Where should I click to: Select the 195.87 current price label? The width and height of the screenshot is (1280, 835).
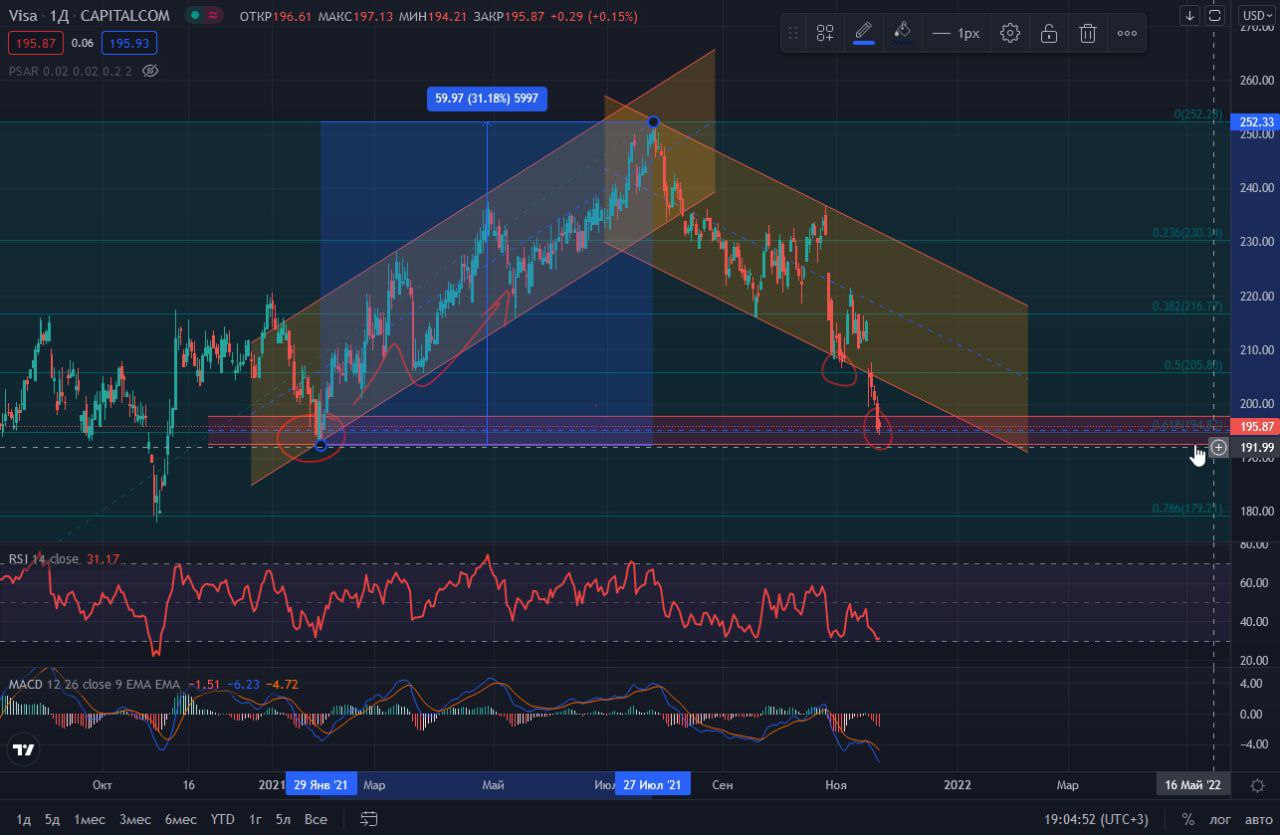1257,426
